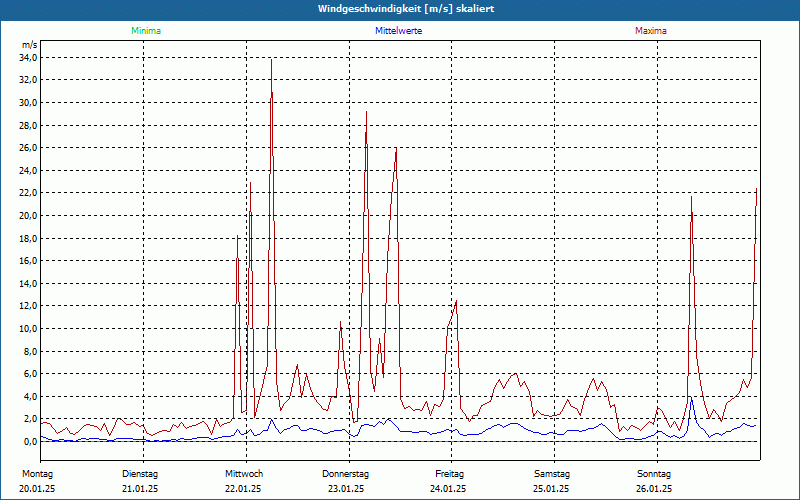The height and width of the screenshot is (500, 800).
Task: Click the 34,0 y-axis value
Action: (28, 58)
